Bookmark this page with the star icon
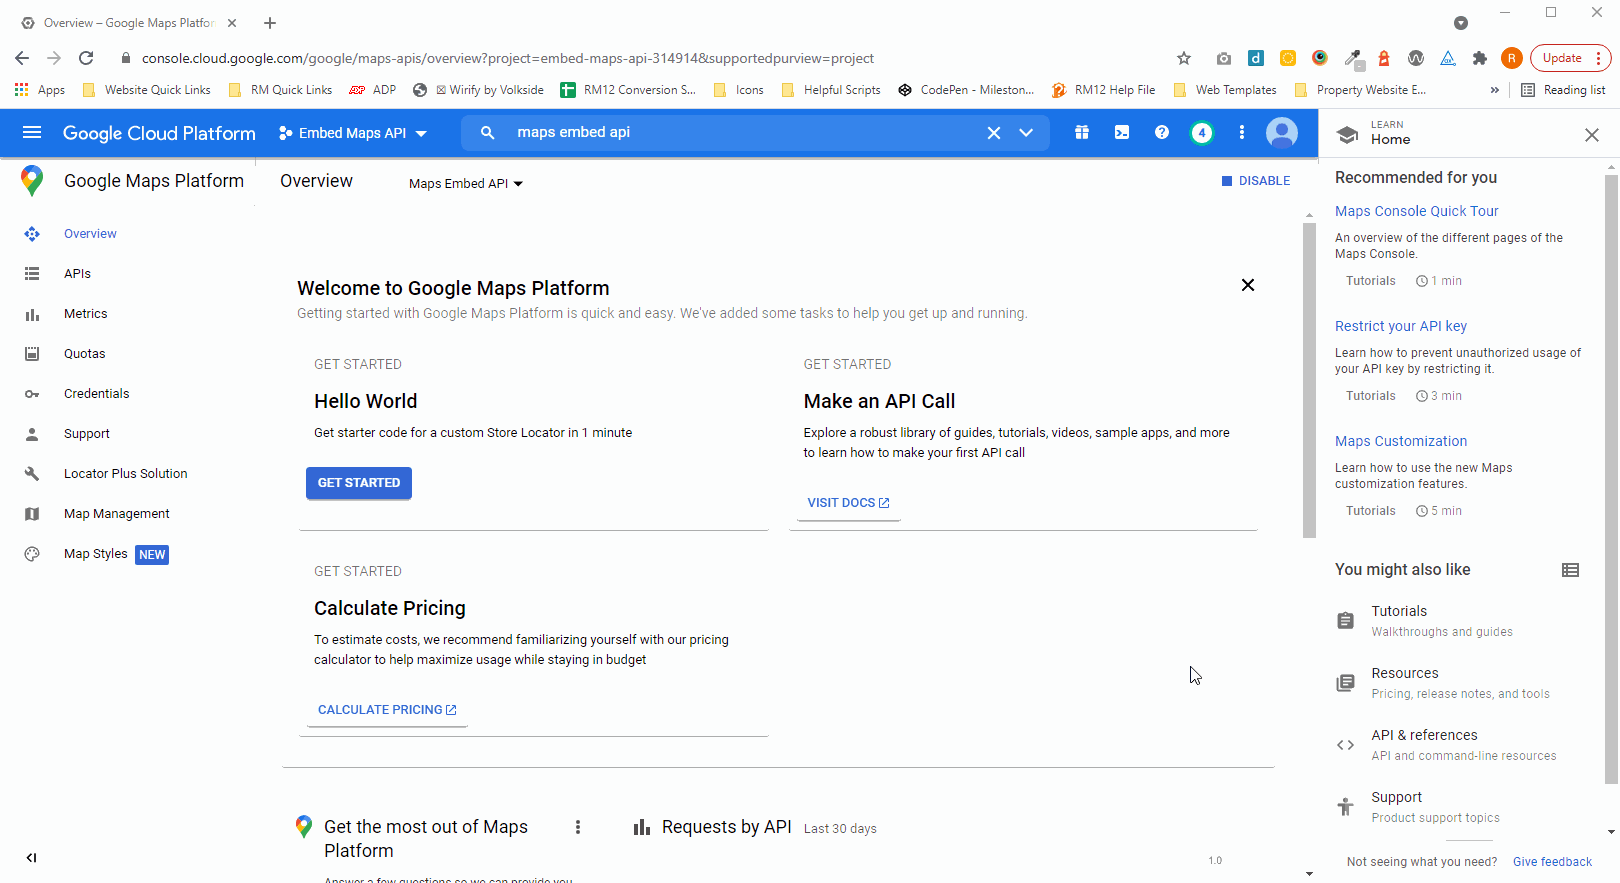This screenshot has height=883, width=1620. point(1184,58)
